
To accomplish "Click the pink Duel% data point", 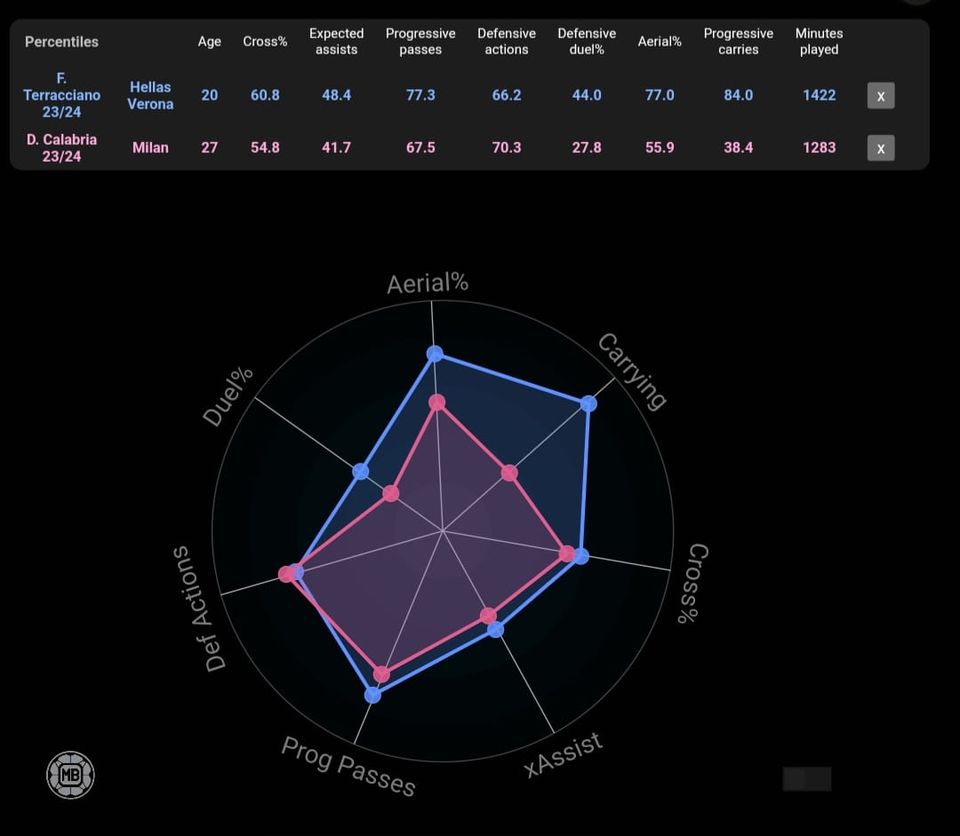I will 391,493.
